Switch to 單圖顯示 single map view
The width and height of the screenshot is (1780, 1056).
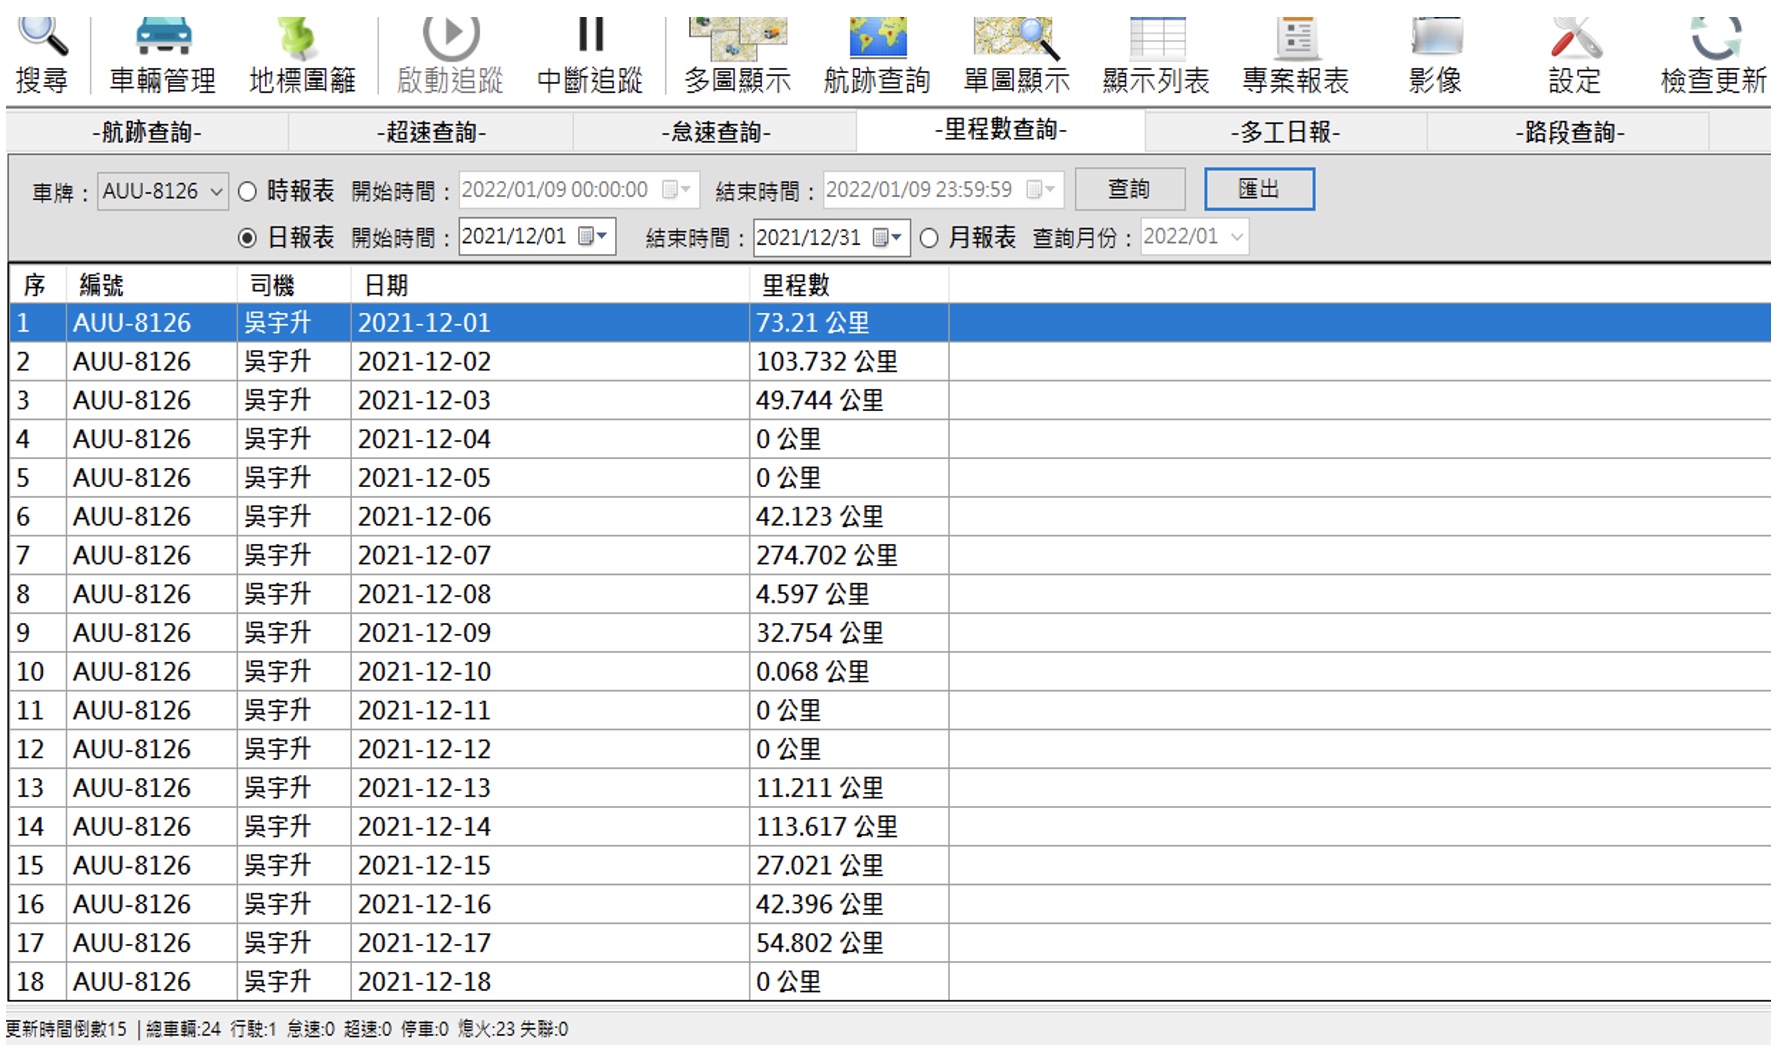(1016, 55)
